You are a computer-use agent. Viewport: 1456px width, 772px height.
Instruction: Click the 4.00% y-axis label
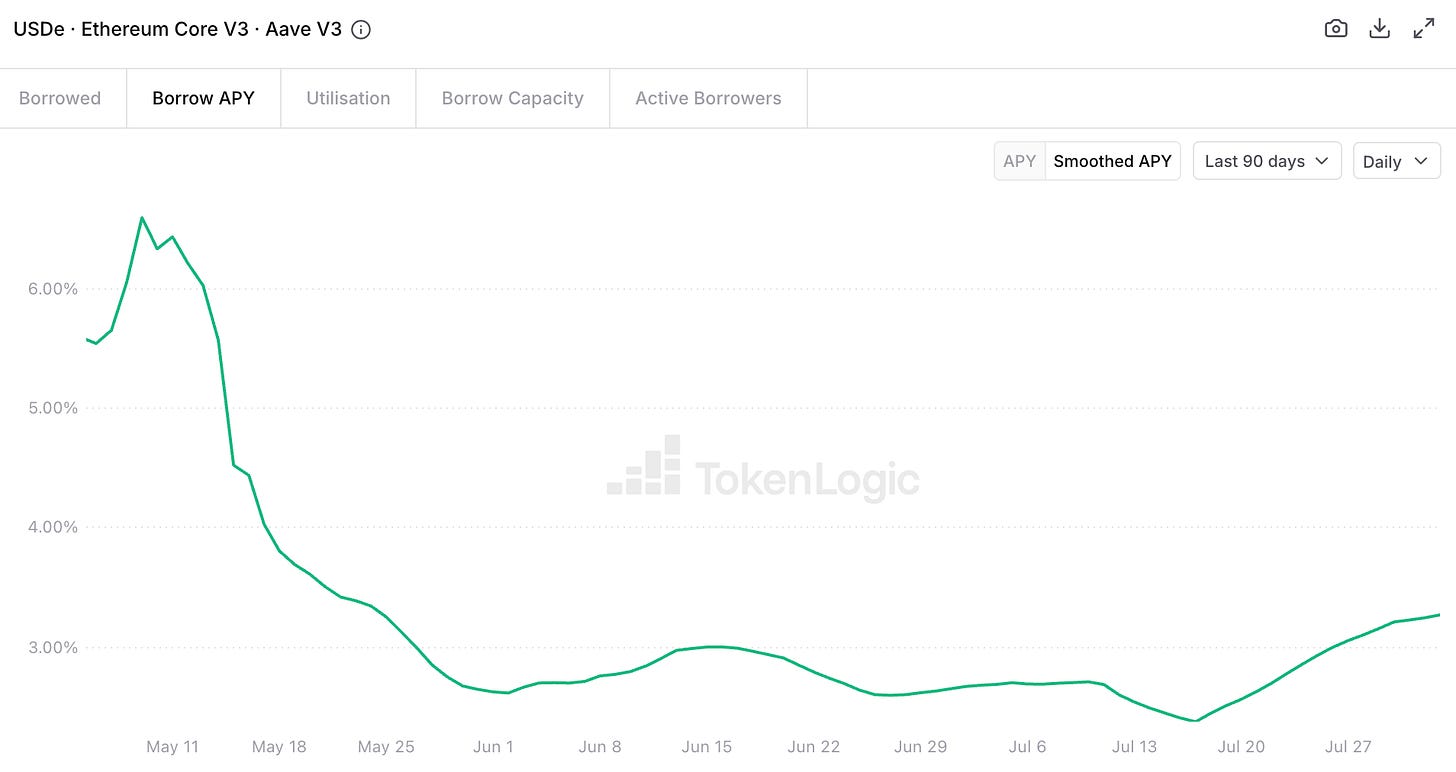coord(52,527)
